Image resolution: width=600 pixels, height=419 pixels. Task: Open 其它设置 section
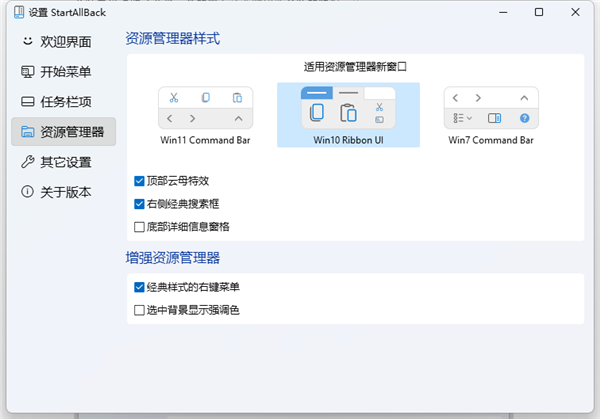coord(64,162)
